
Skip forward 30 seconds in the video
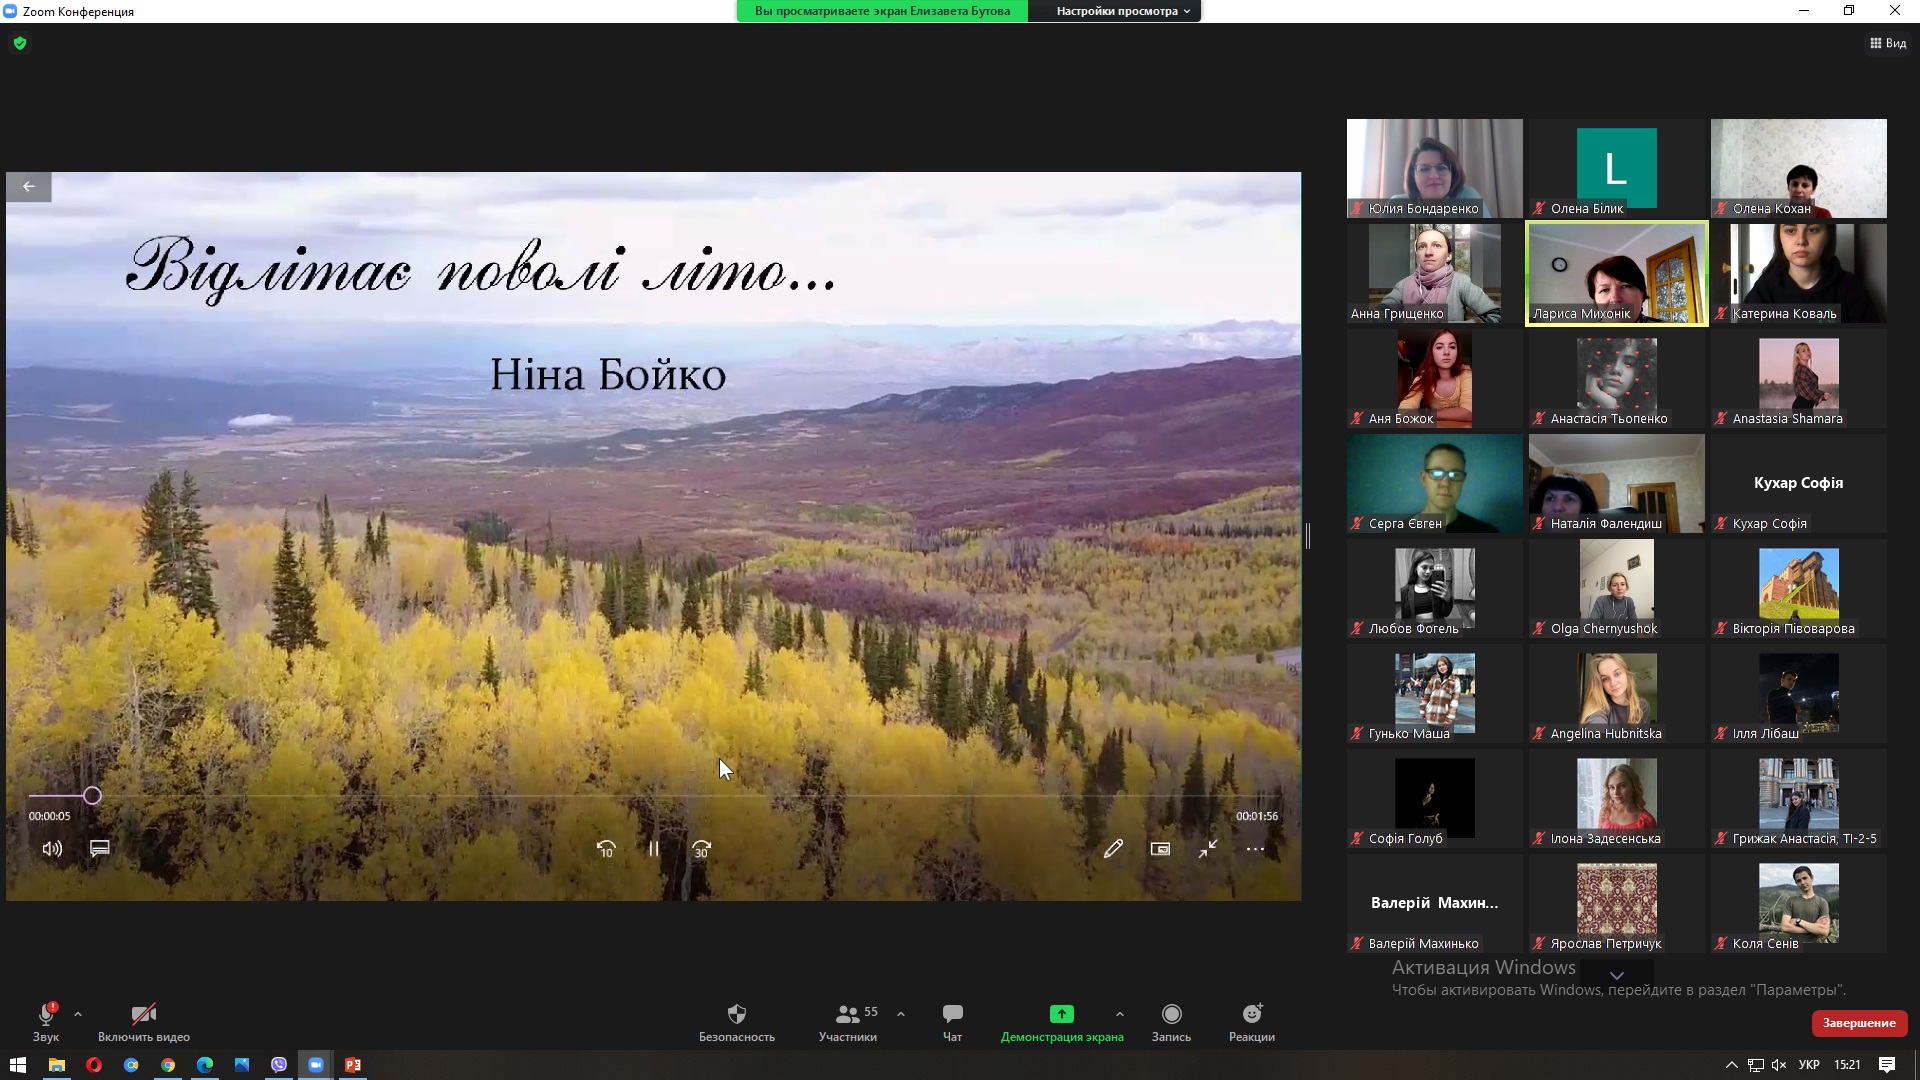[701, 849]
